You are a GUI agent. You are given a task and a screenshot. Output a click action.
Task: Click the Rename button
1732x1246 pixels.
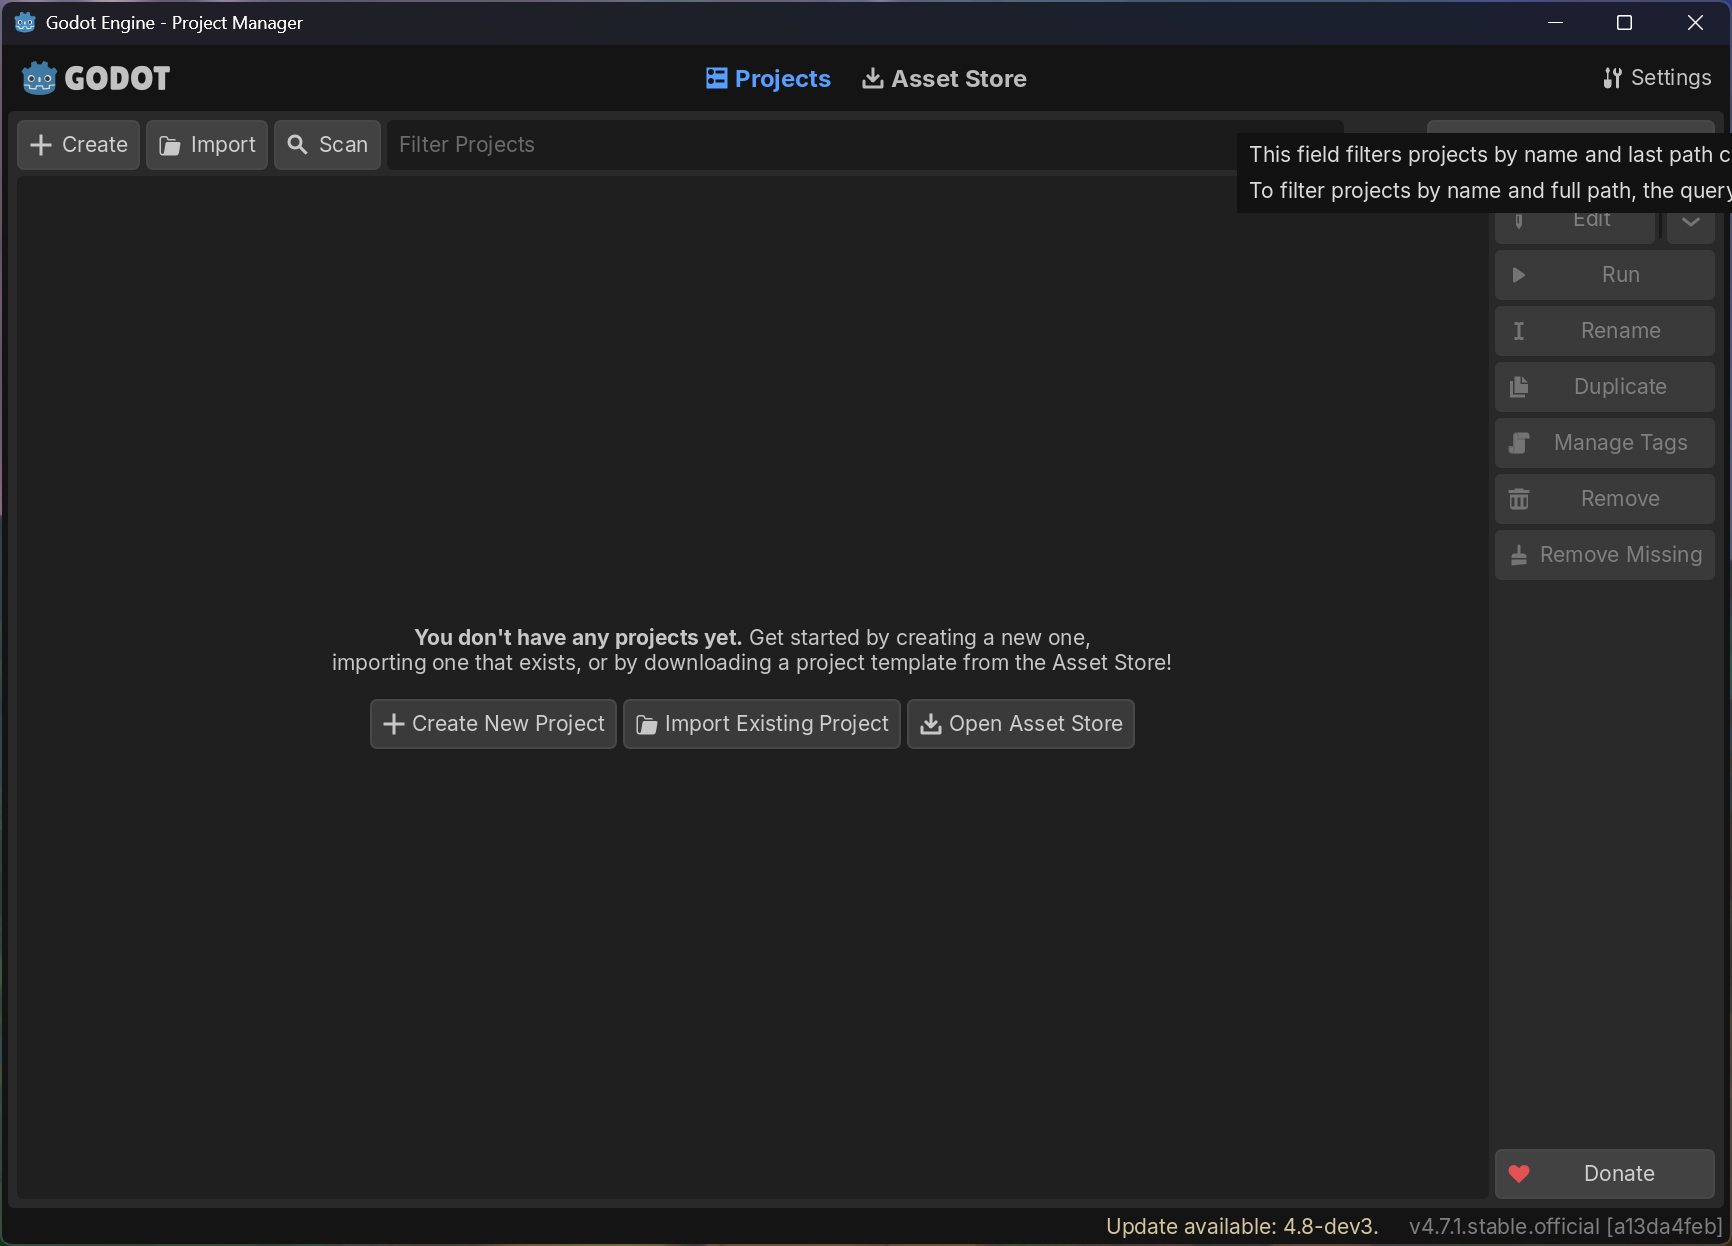point(1605,331)
